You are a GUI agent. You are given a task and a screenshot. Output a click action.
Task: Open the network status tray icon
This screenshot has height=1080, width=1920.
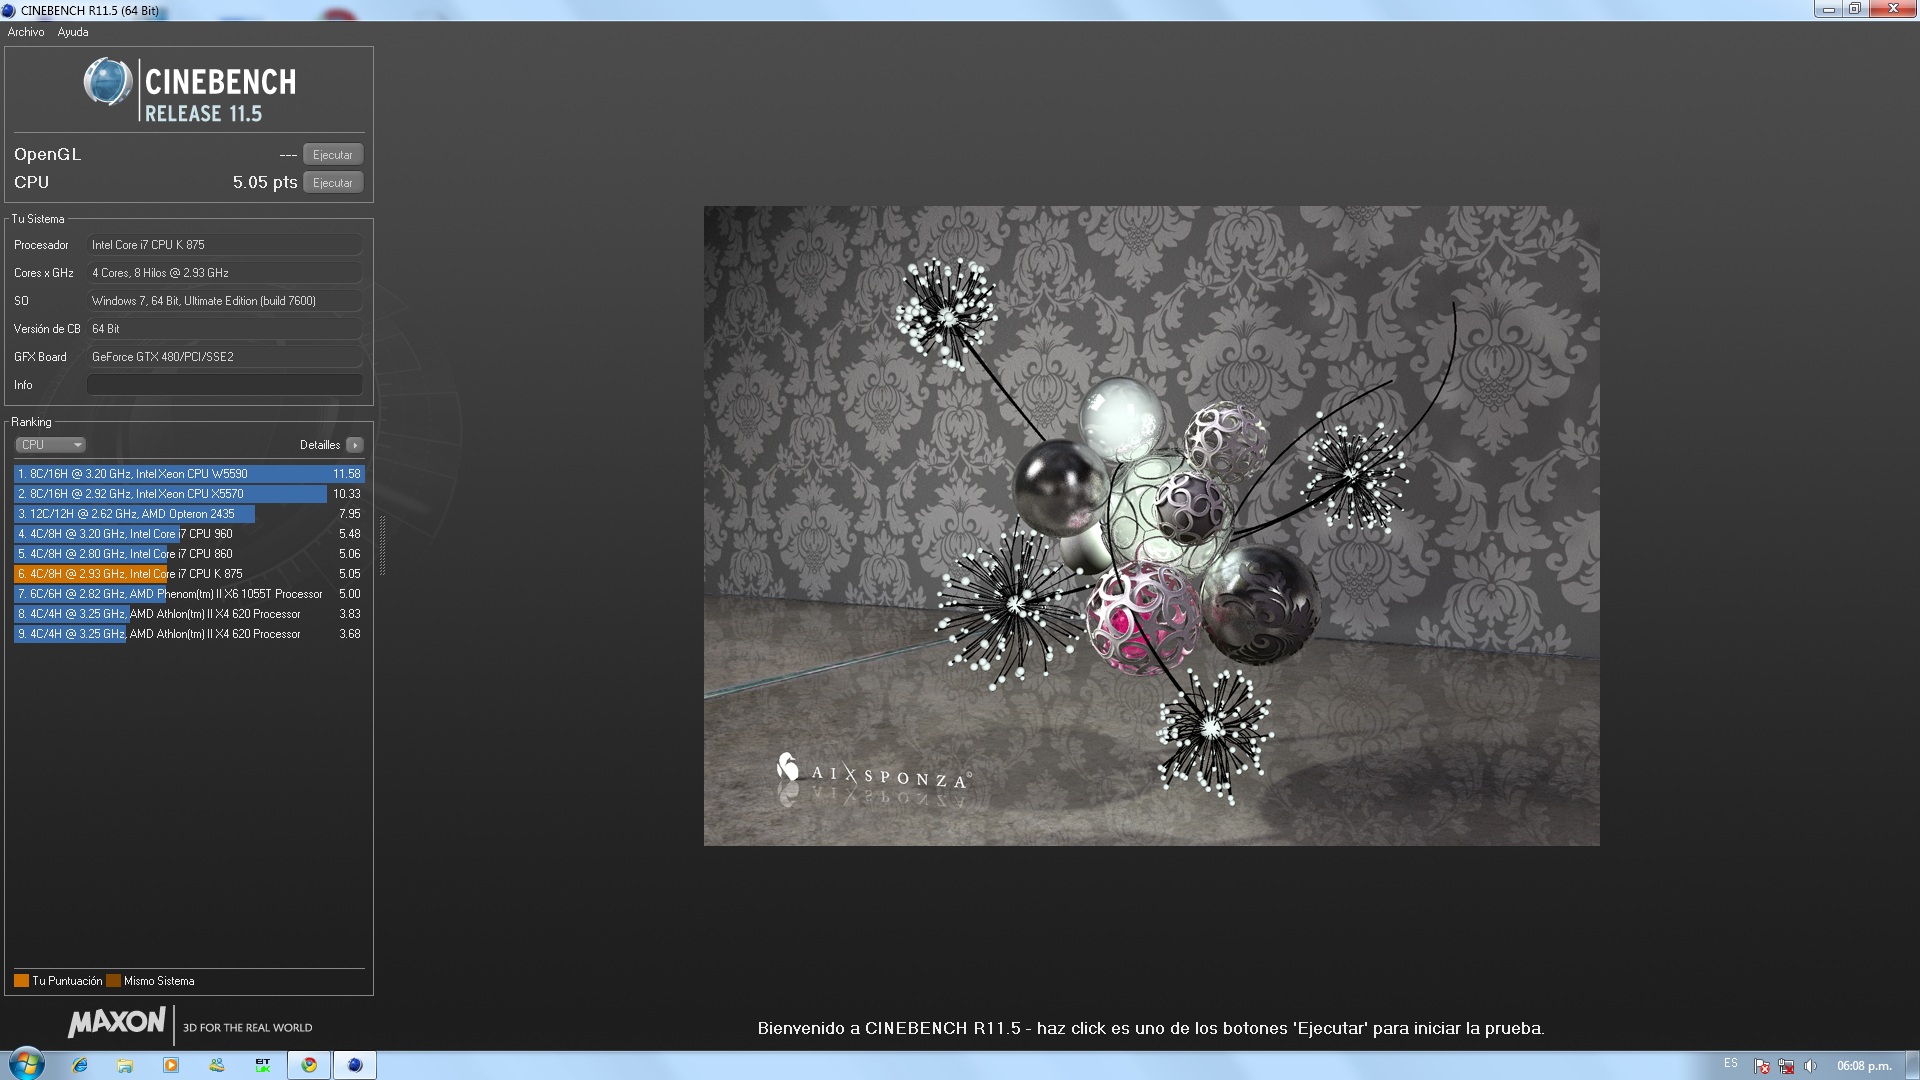pyautogui.click(x=1786, y=1066)
